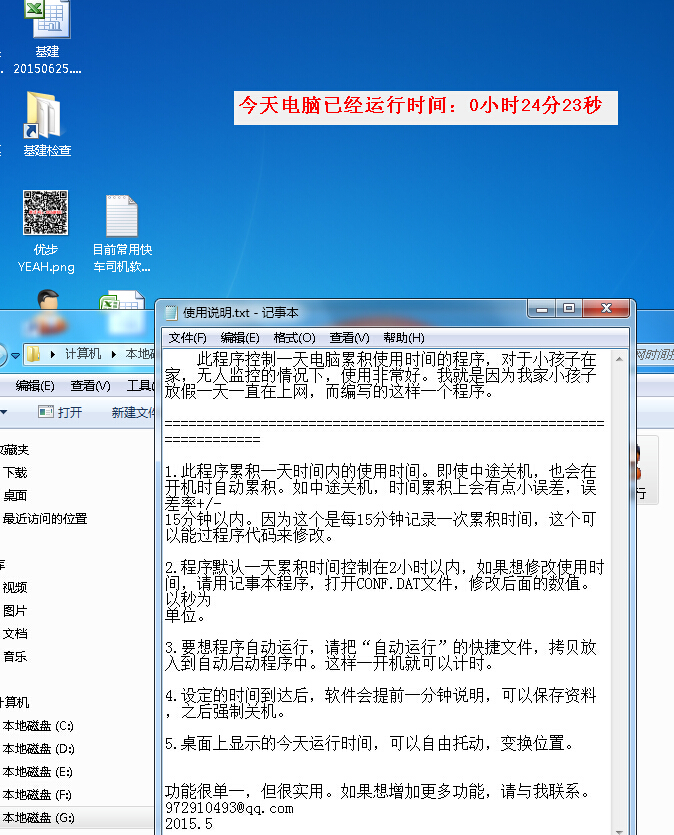Open the 工具 menu in Explorer window
Screen dimensions: 674x835
(x=140, y=386)
